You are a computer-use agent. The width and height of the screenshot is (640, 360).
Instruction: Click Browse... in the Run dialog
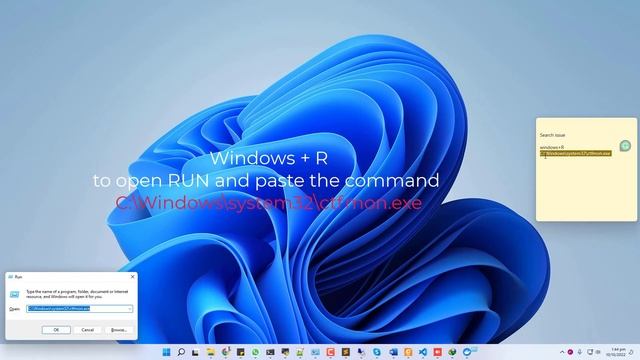click(119, 330)
